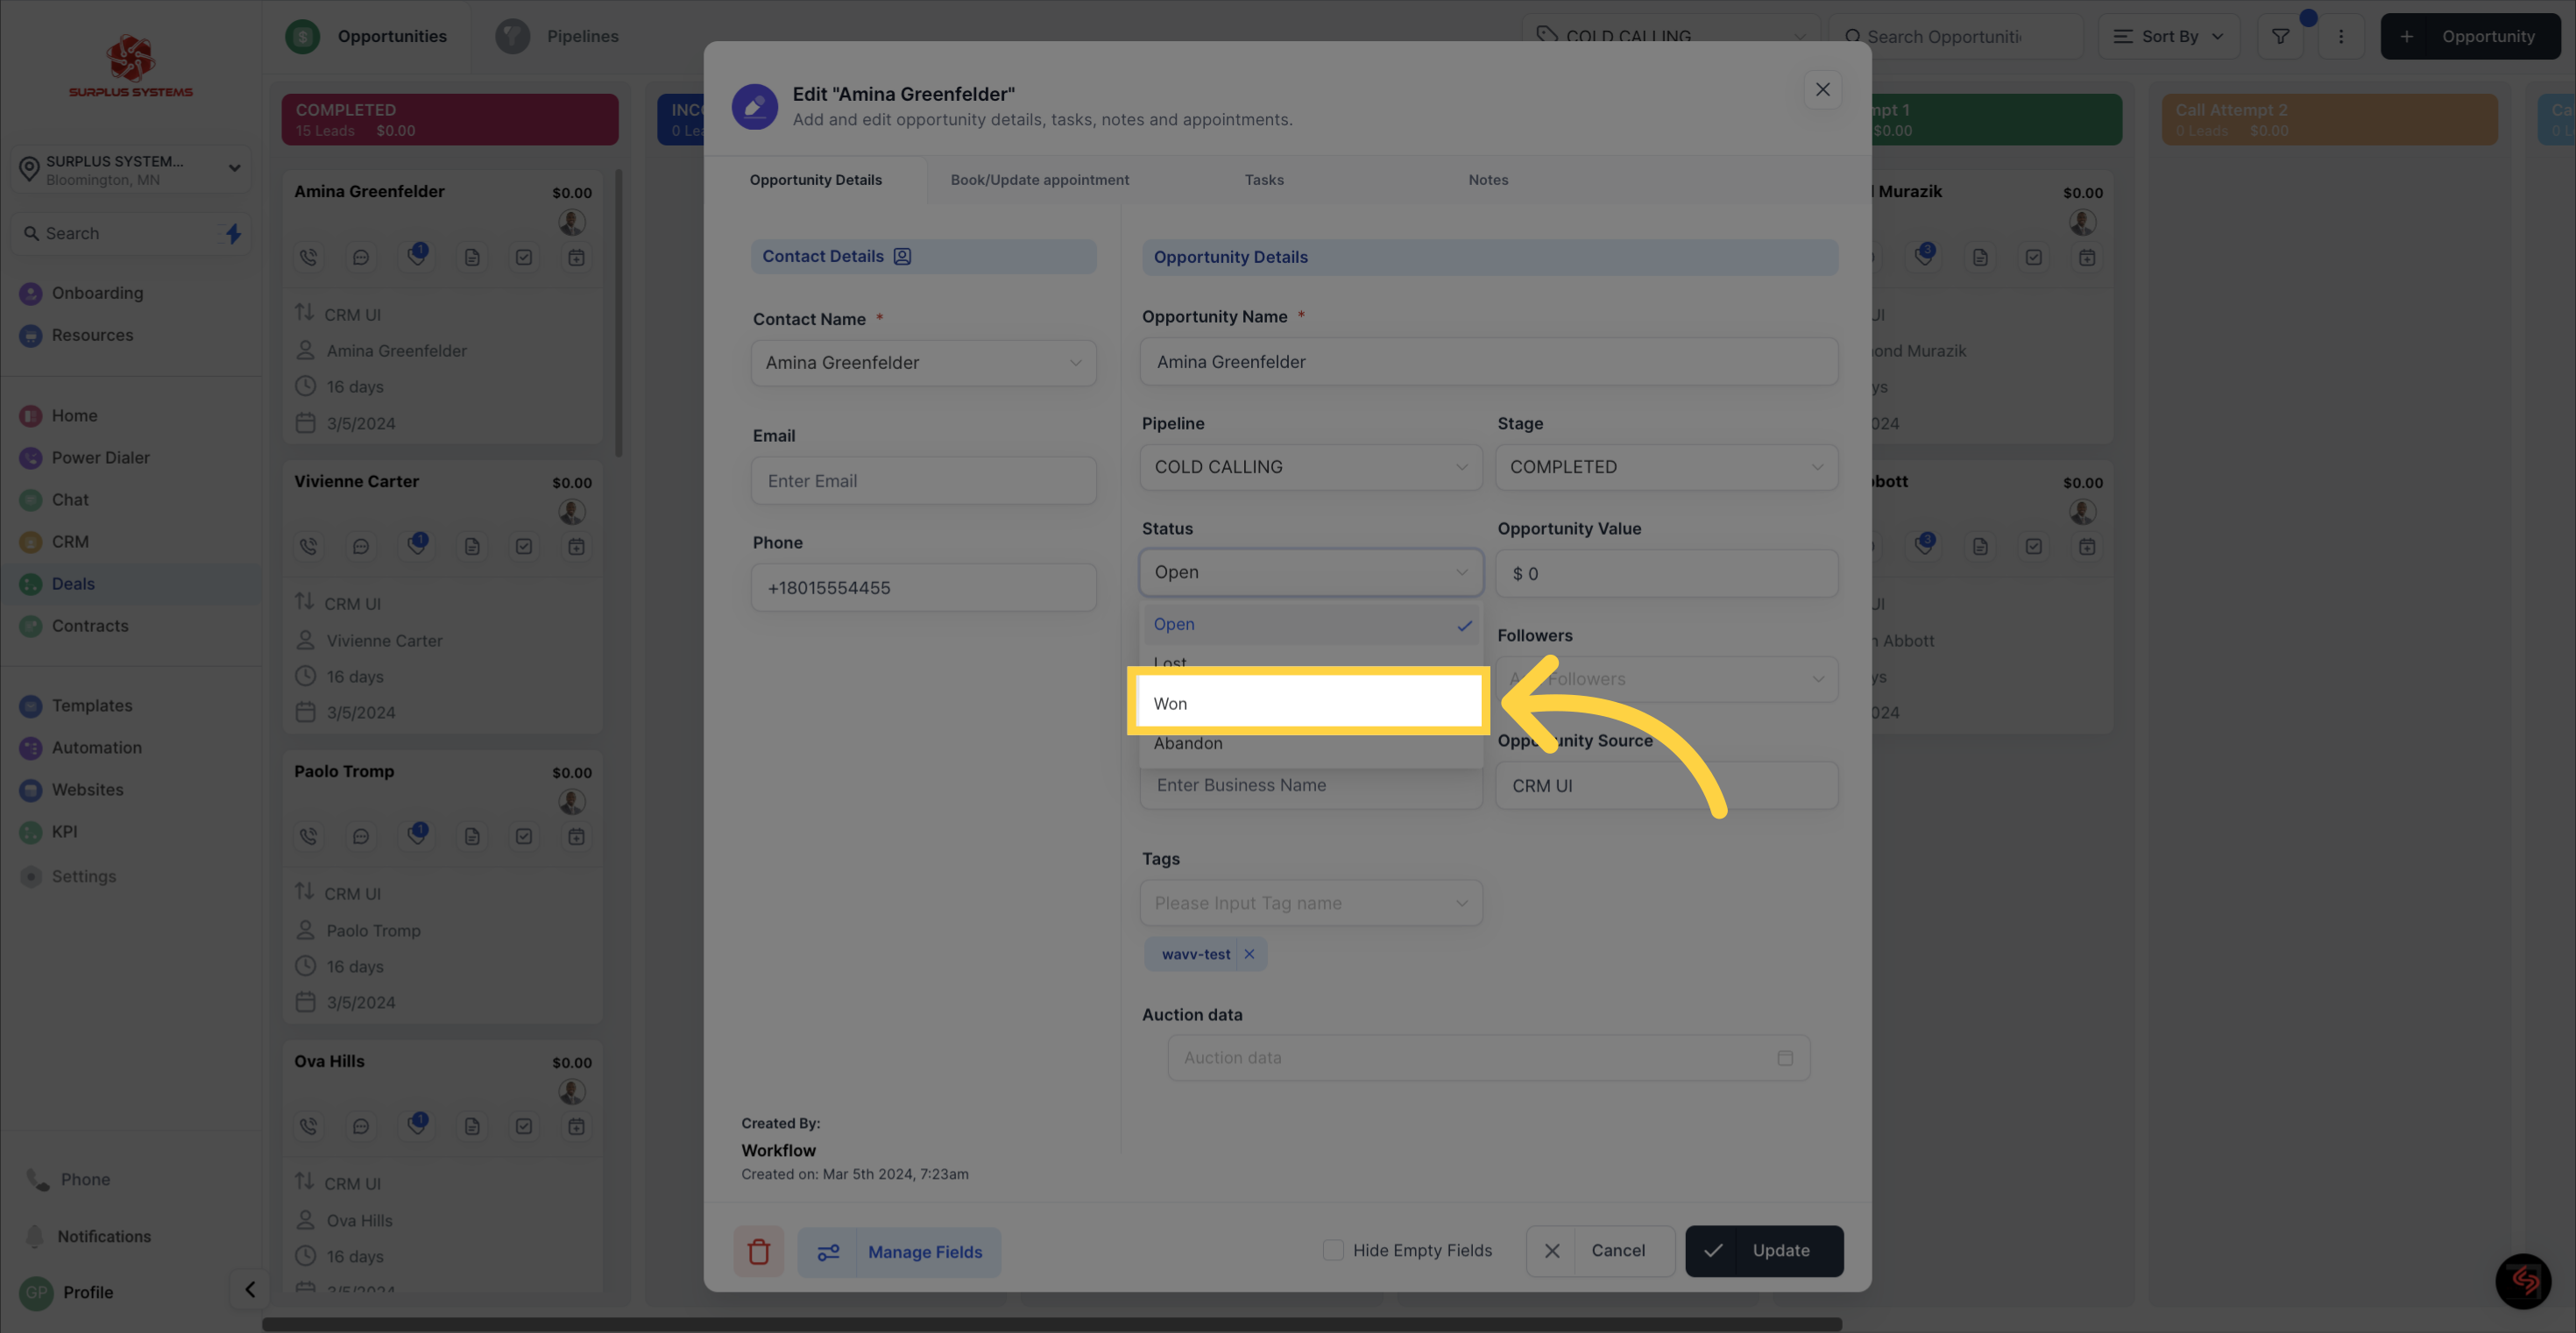Collapse the sidebar with left chevron
This screenshot has width=2576, height=1333.
[249, 1290]
